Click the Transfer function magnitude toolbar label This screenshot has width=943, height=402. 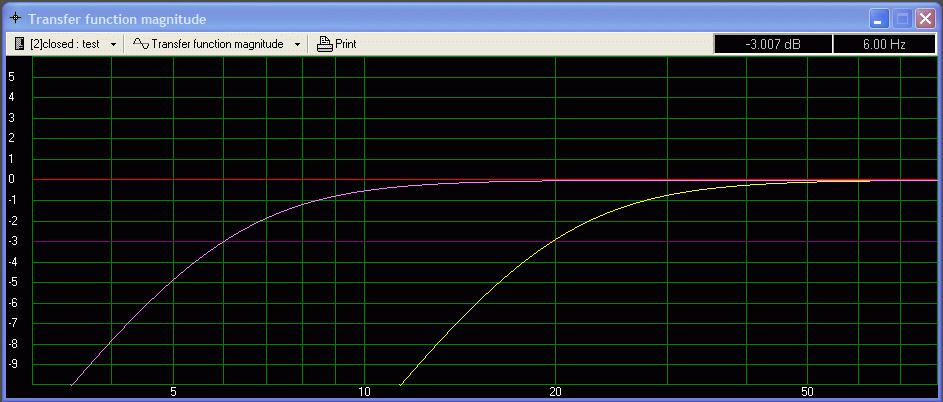(217, 44)
